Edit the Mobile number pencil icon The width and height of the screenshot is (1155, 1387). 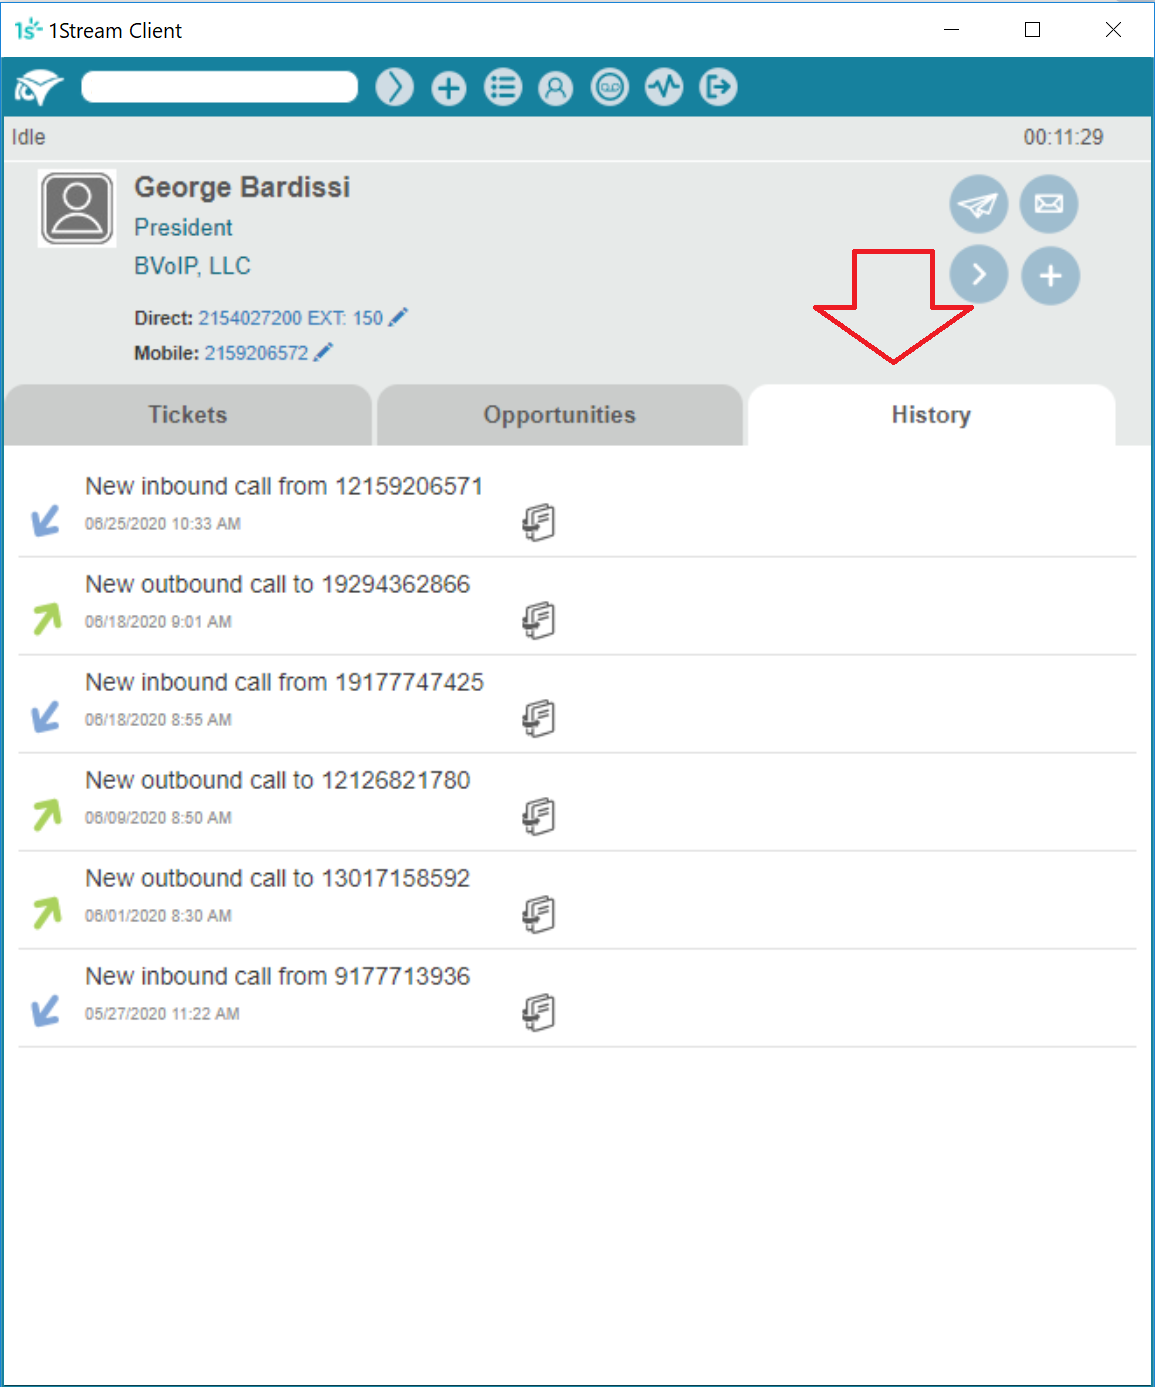coord(323,352)
